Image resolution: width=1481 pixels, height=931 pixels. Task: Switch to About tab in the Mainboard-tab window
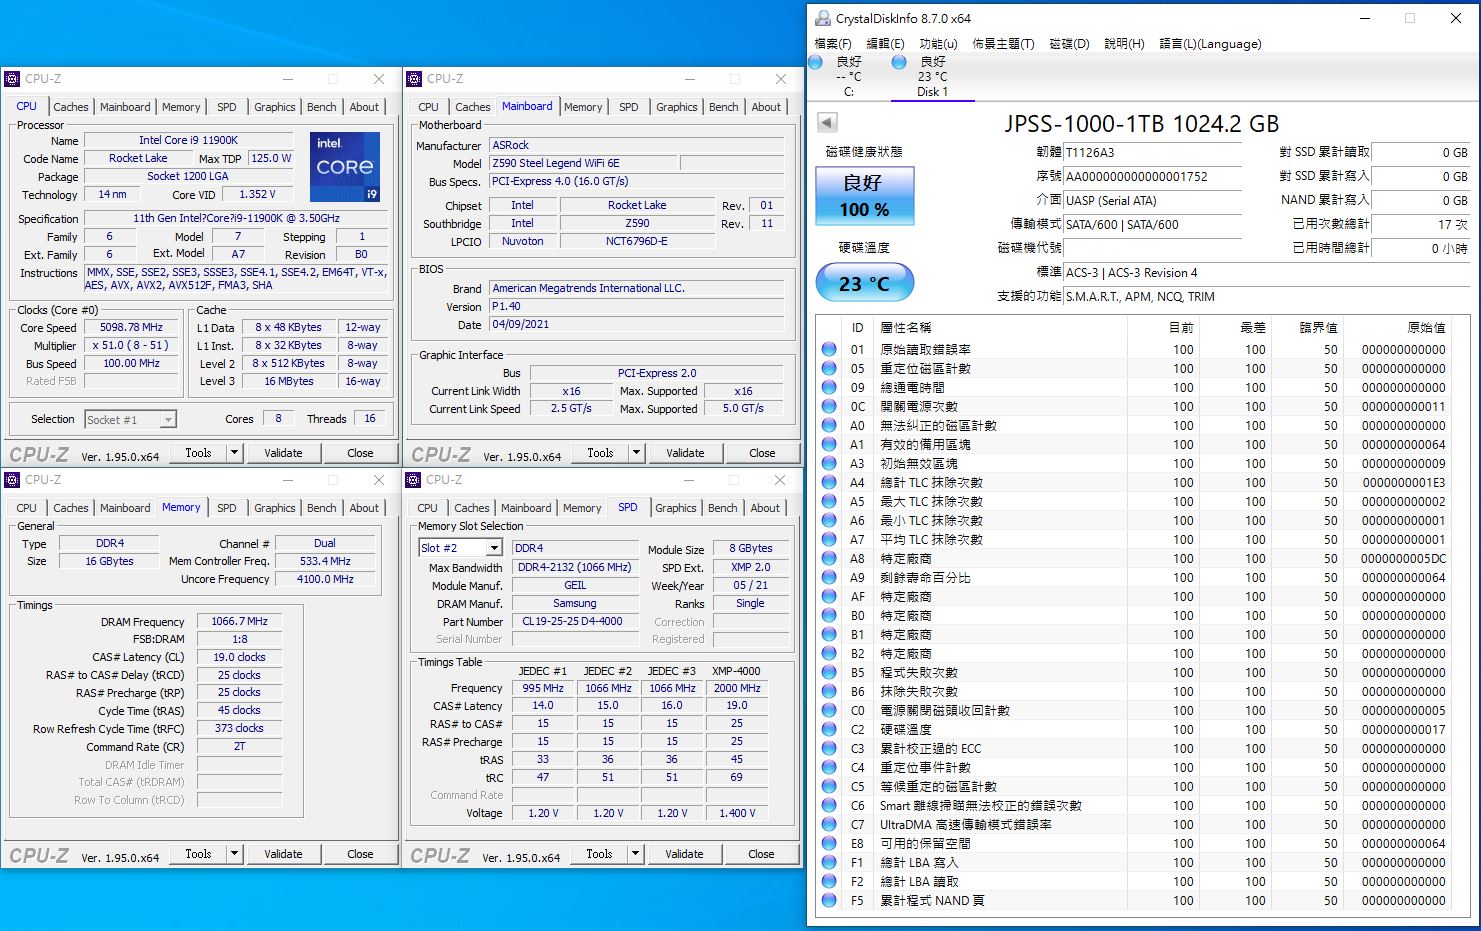tap(766, 107)
